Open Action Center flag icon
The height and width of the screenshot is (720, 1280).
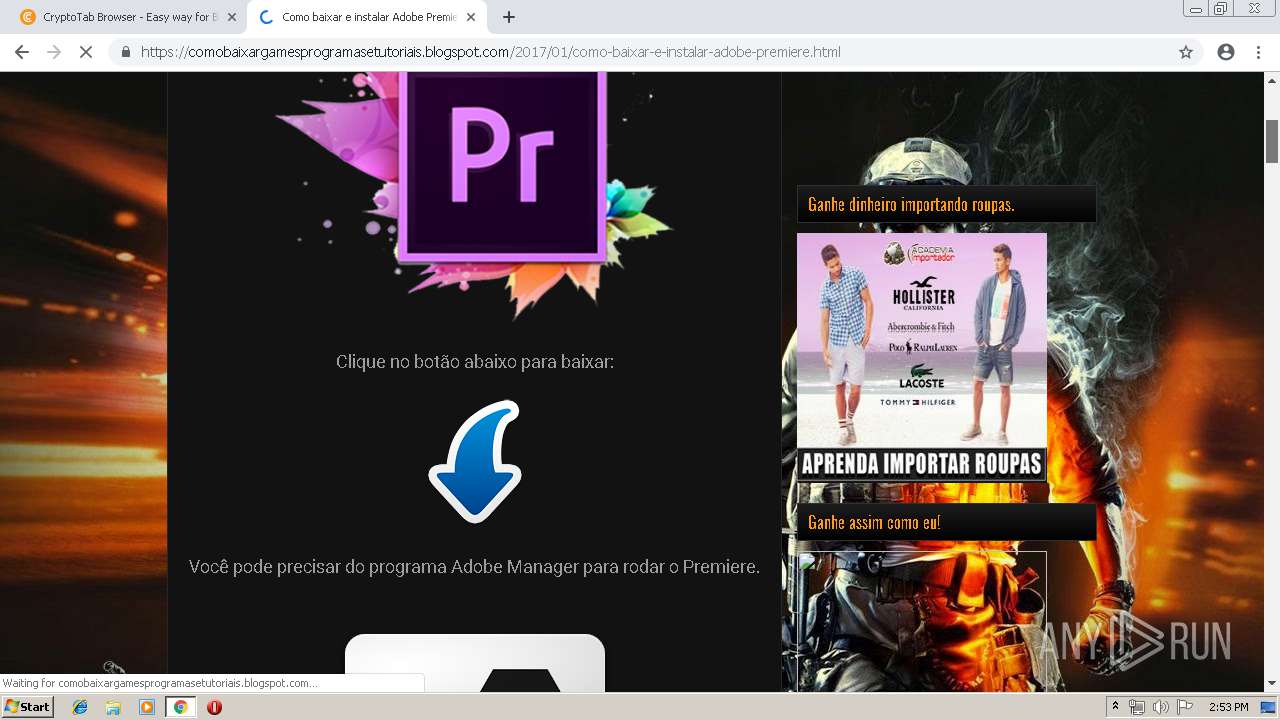(x=1185, y=707)
